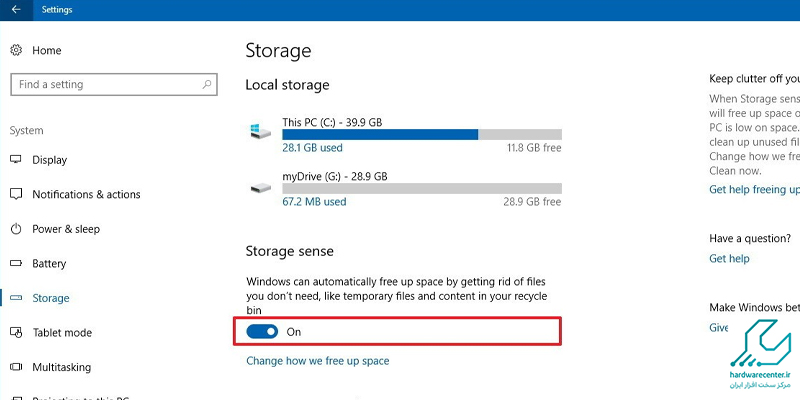Turn off the Storage sense toggle

point(262,332)
